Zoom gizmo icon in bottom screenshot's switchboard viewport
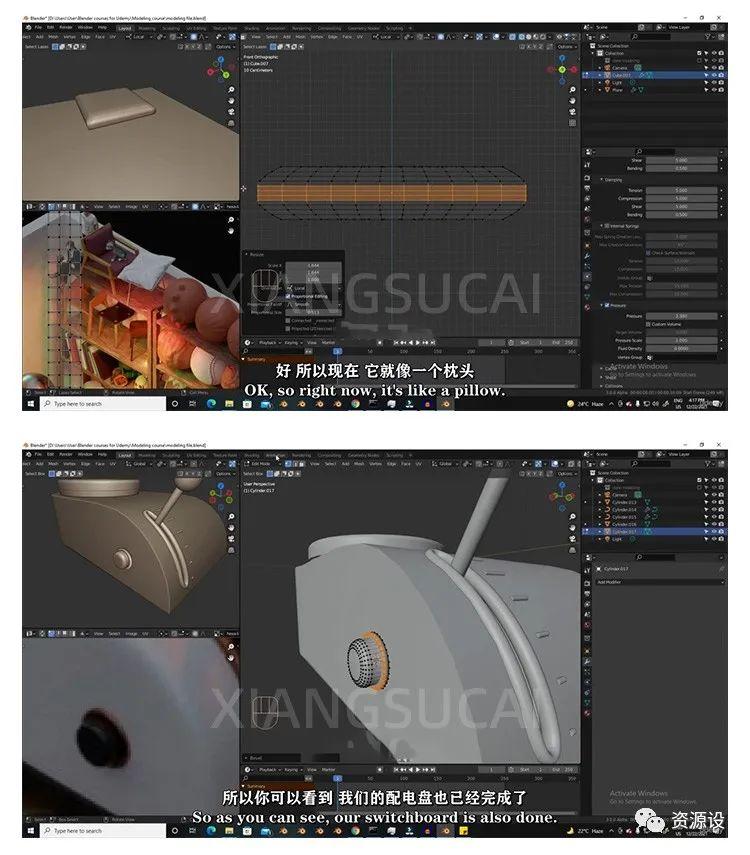 231,516
